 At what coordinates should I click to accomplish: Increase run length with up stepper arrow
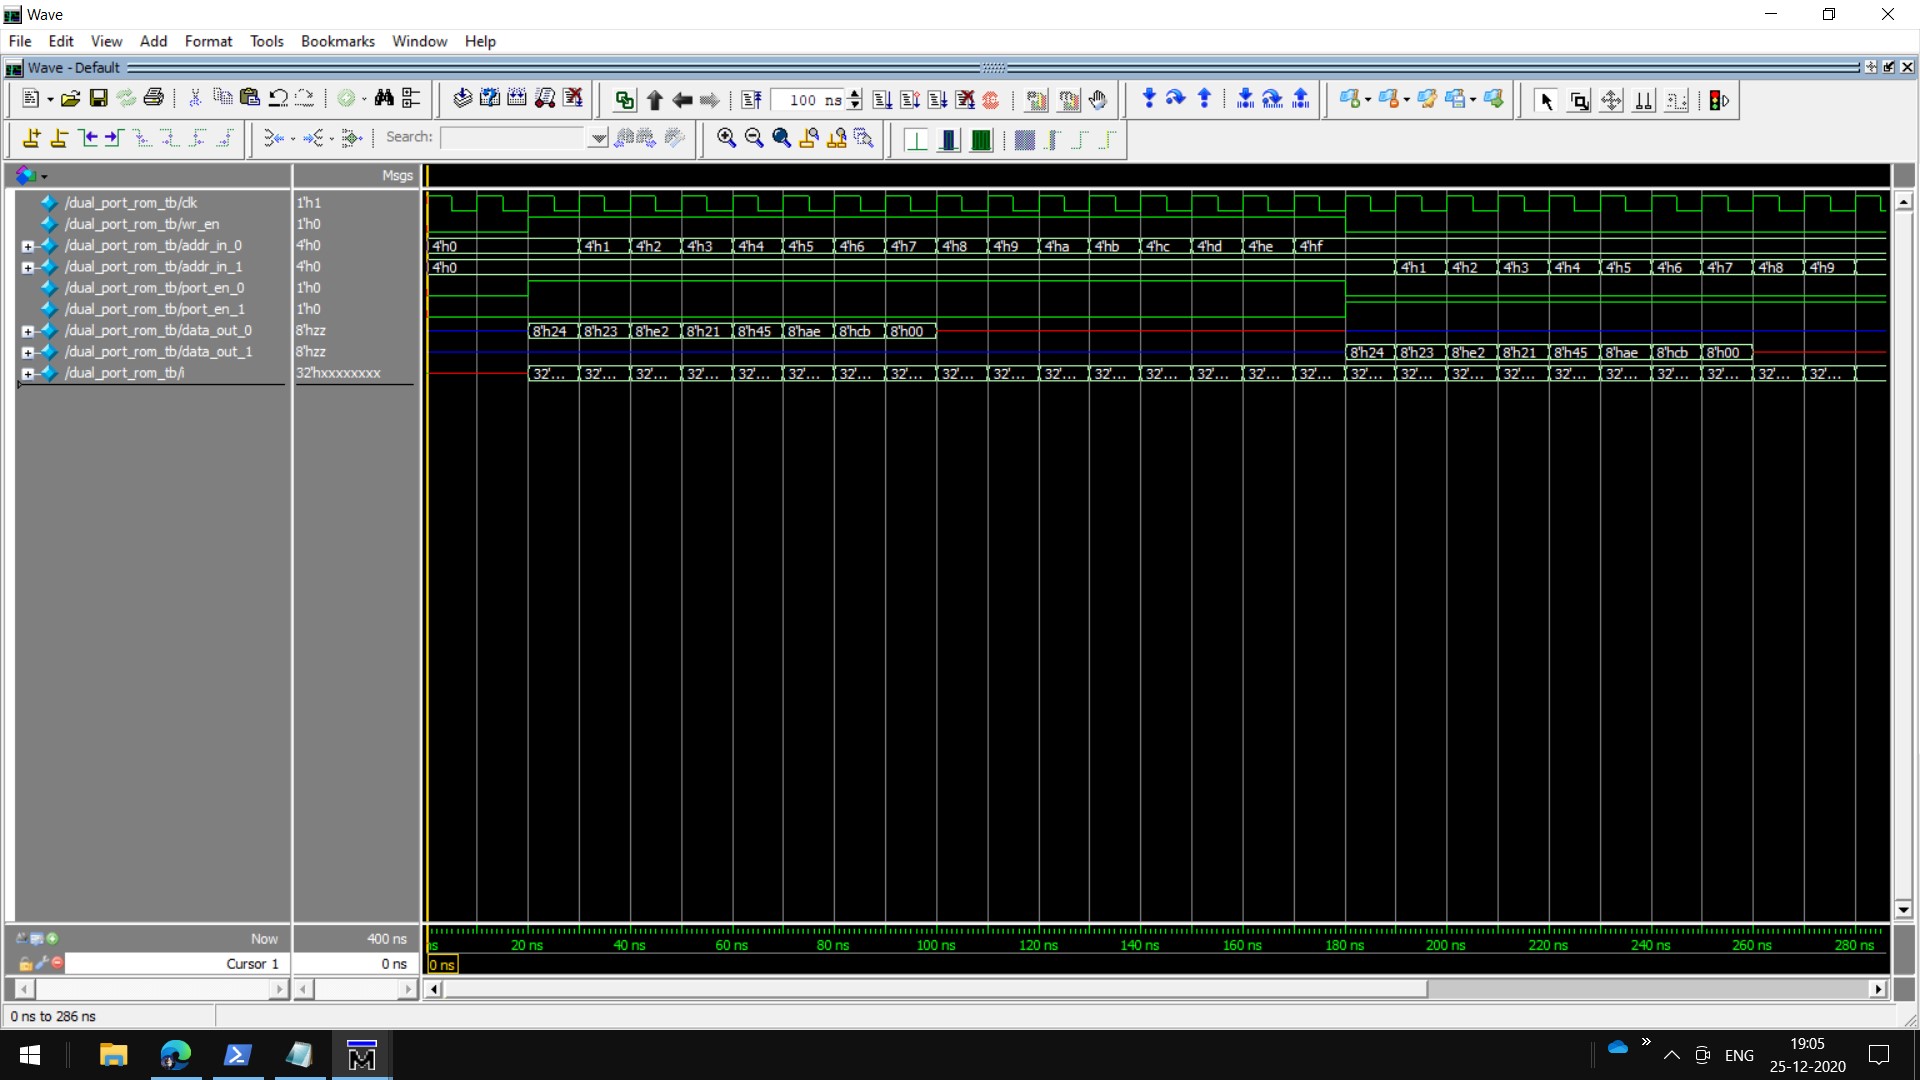pos(855,94)
